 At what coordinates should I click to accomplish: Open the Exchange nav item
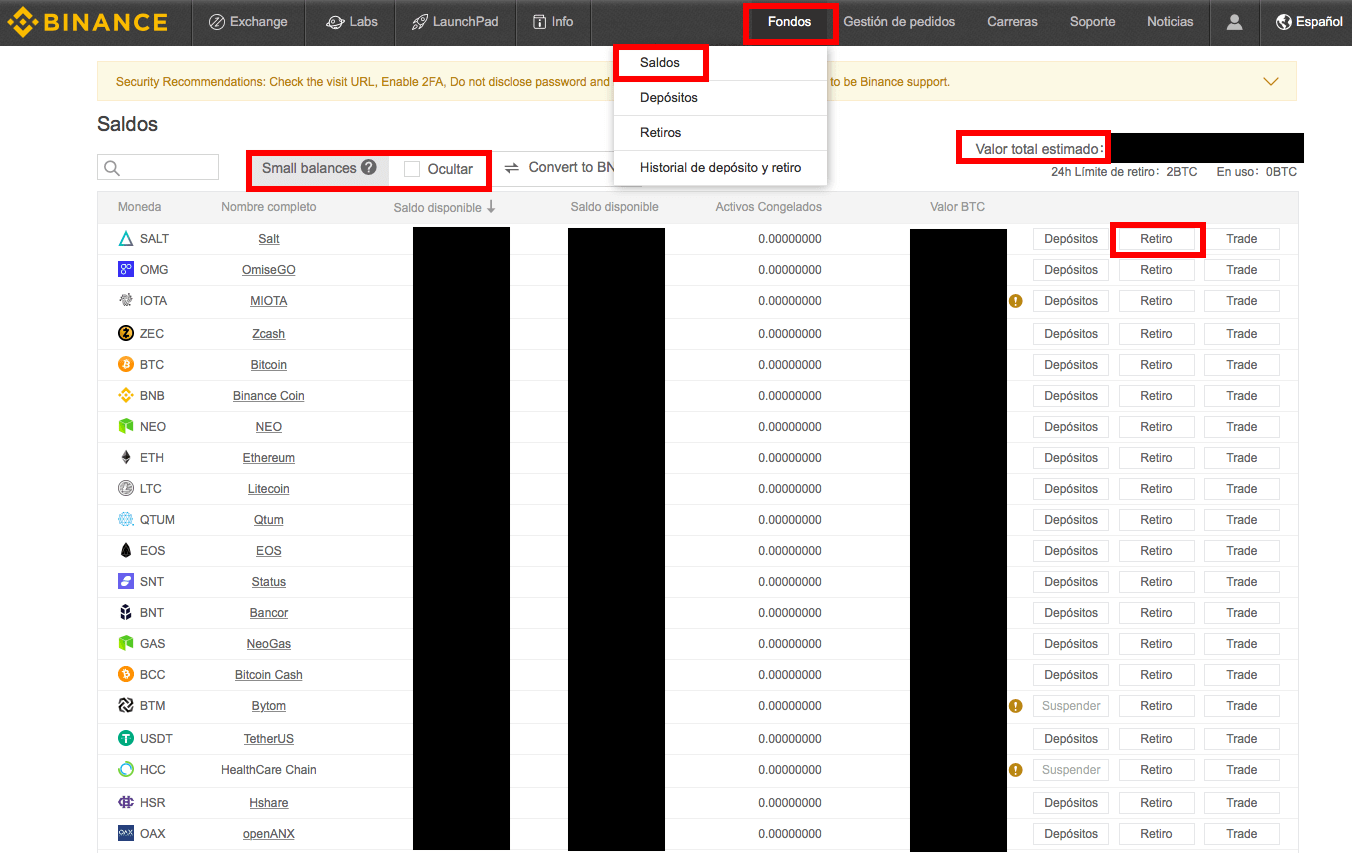[248, 22]
